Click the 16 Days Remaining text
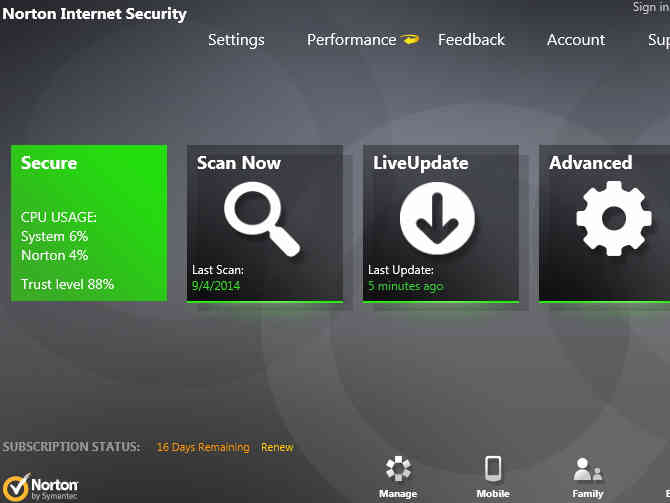670x503 pixels. [x=203, y=447]
